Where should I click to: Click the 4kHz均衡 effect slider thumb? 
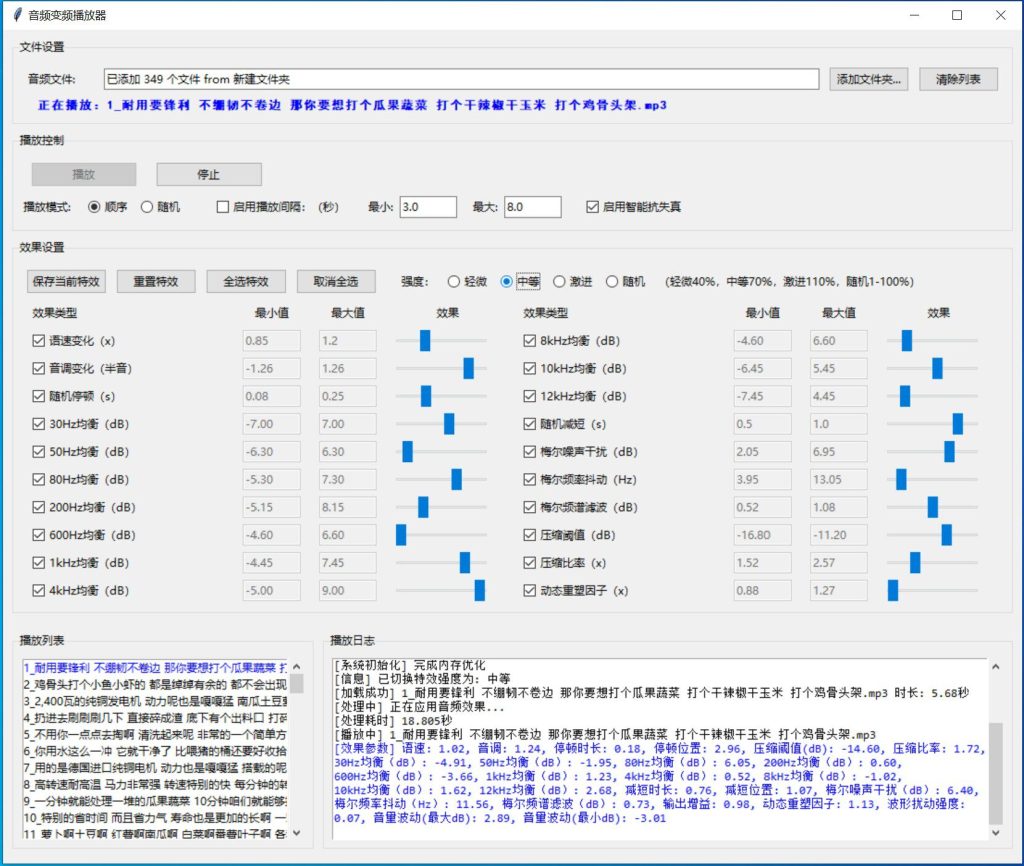[479, 590]
